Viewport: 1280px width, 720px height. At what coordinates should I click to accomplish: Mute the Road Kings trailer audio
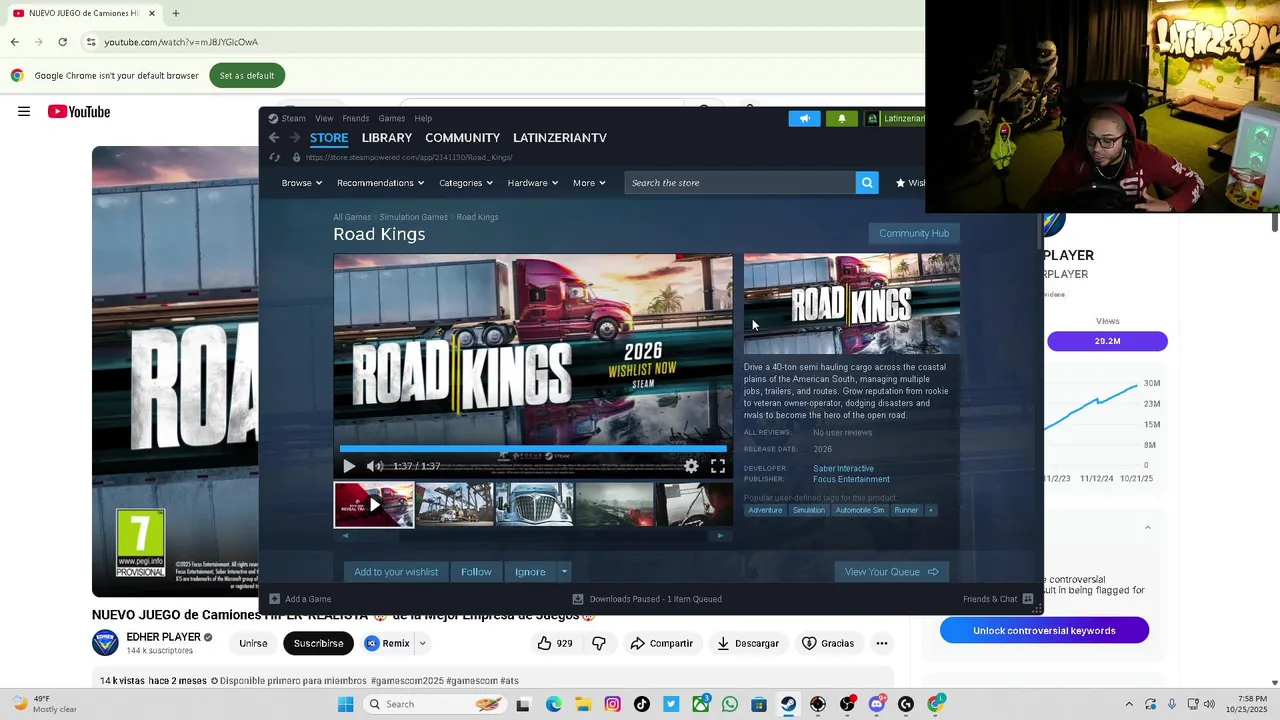375,466
